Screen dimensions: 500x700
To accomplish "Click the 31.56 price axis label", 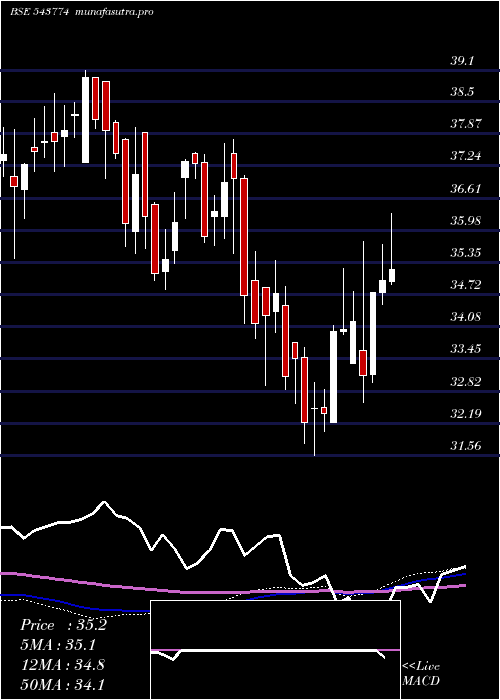I will [466, 445].
